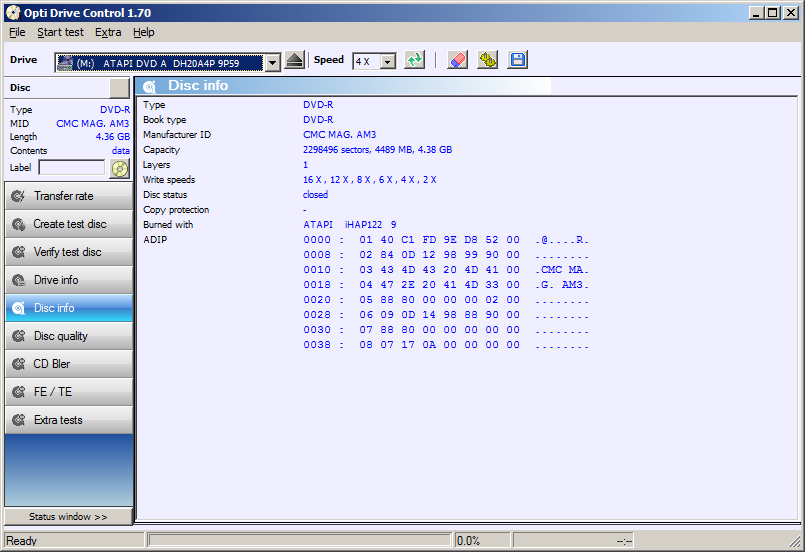Click the bottom progress bar

click(x=299, y=540)
